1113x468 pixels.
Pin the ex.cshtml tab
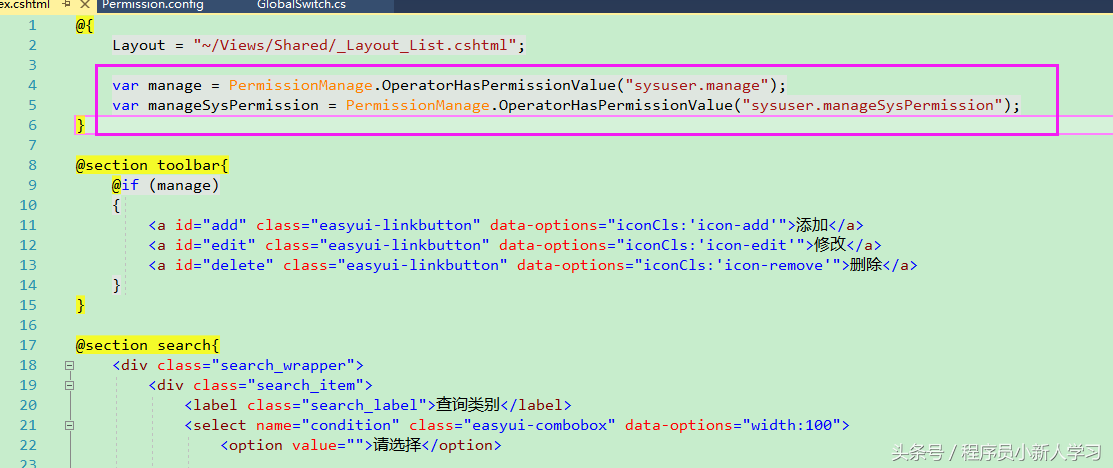point(67,5)
